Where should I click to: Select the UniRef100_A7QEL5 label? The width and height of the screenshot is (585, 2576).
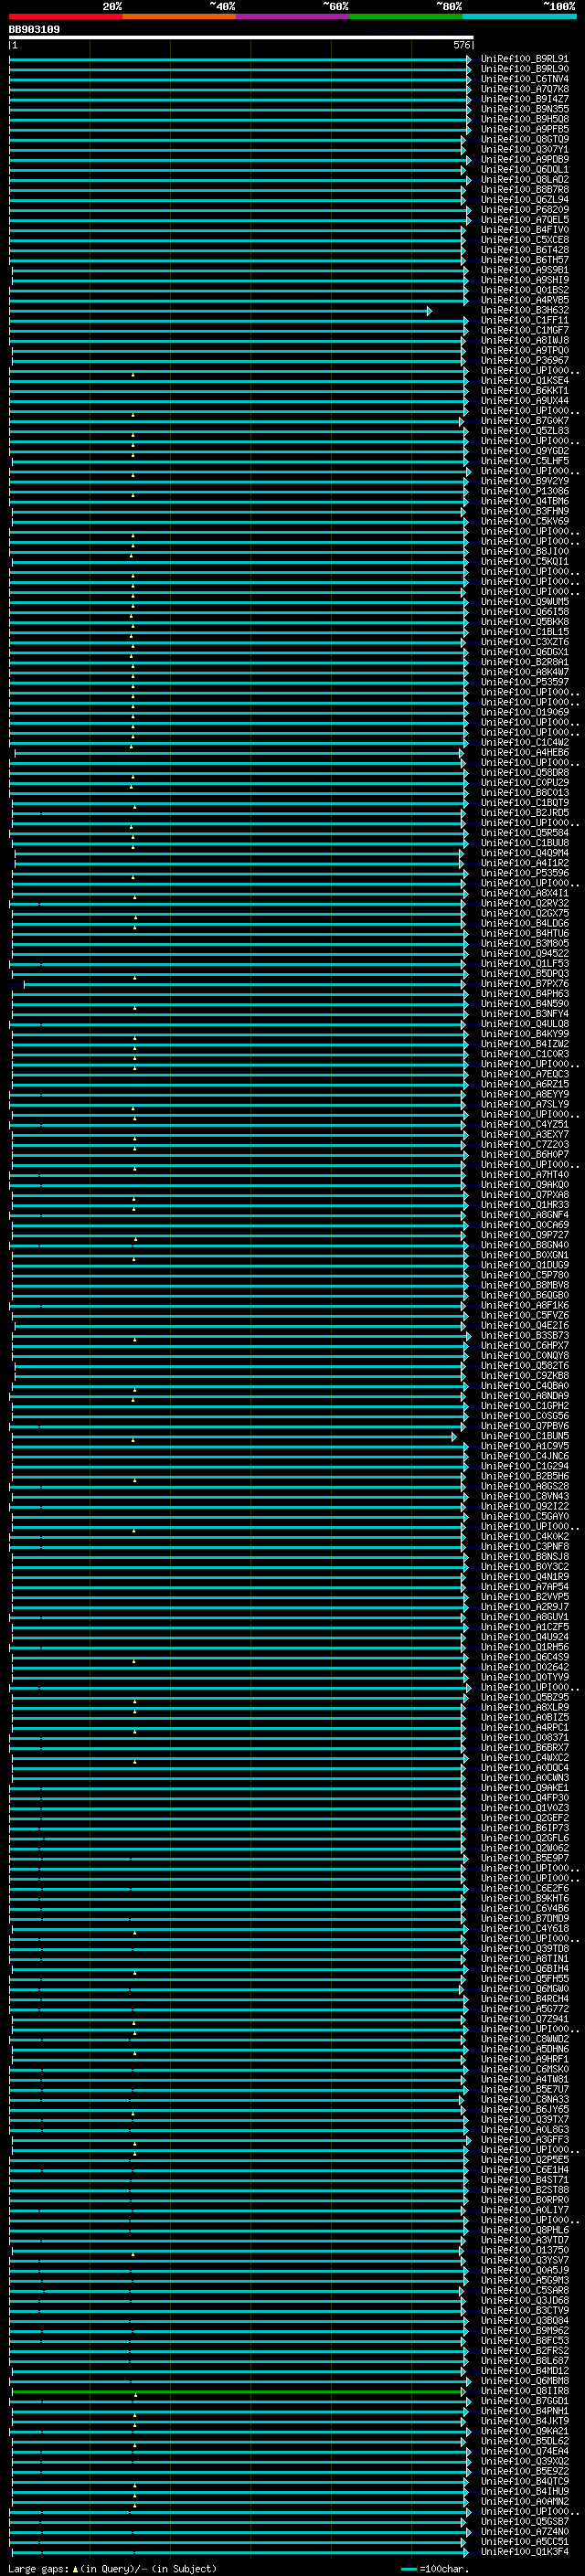click(524, 219)
